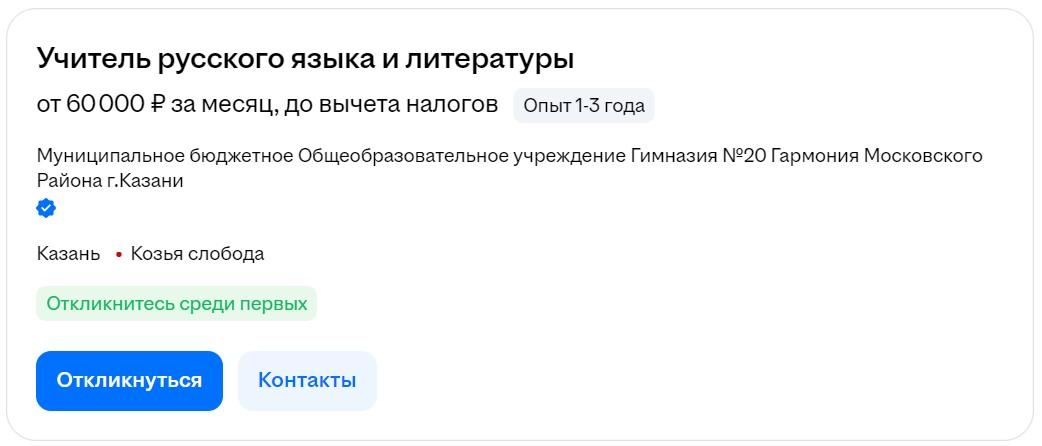The height and width of the screenshot is (446, 1042).
Task: Click the red metro line dot
Action: 118,255
